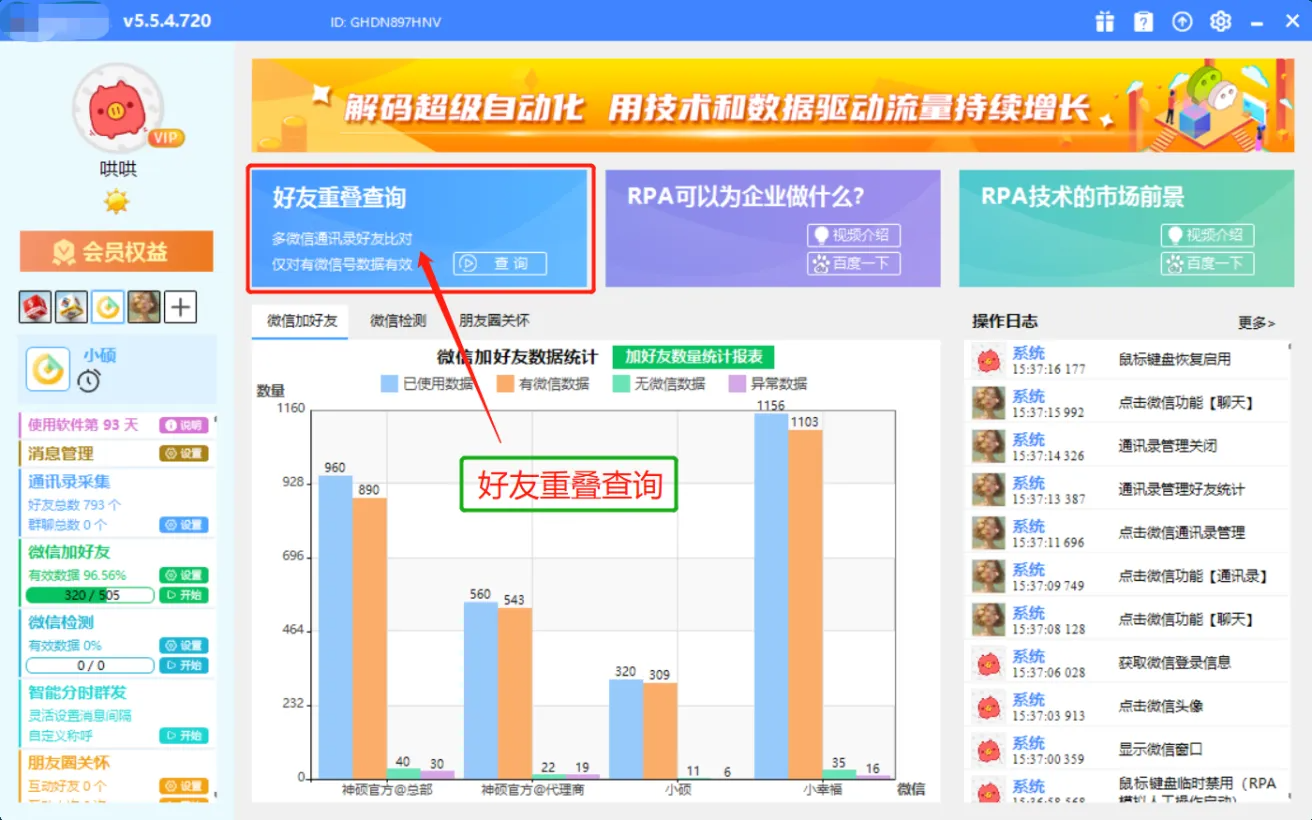The width and height of the screenshot is (1312, 820).
Task: Open 会员权益 member benefits button
Action: click(116, 251)
